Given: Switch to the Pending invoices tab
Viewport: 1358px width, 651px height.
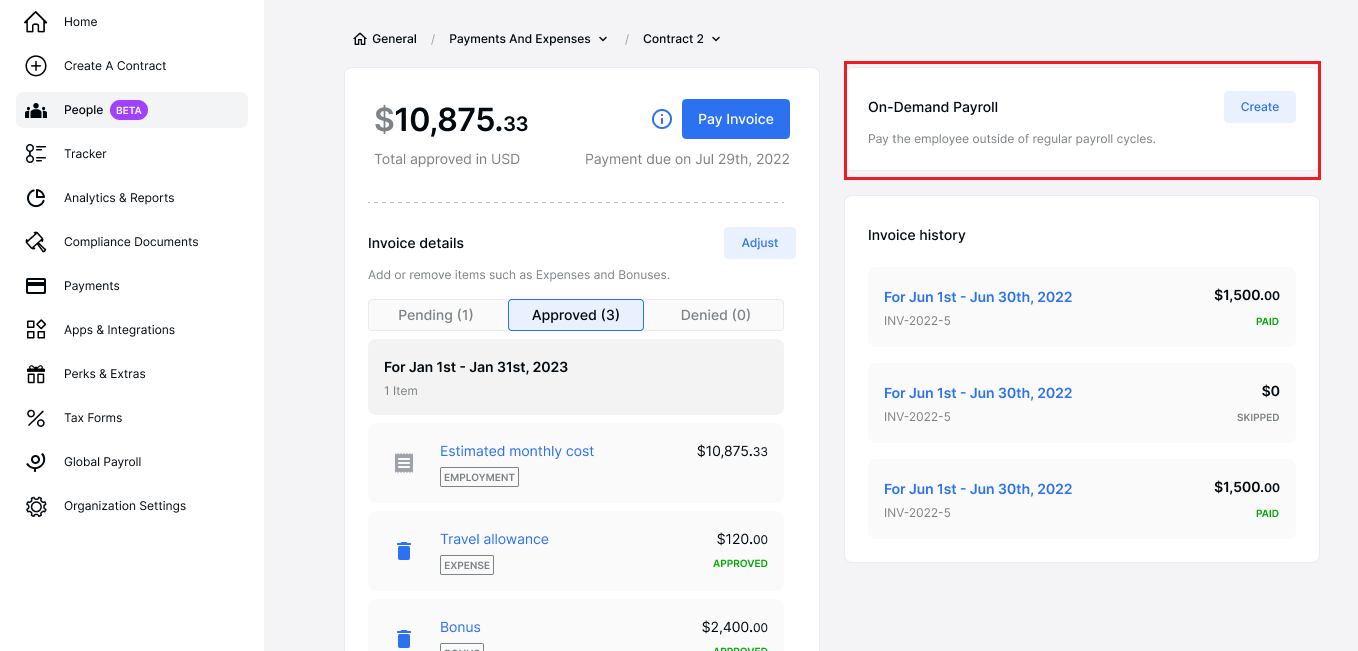Looking at the screenshot, I should [x=437, y=315].
